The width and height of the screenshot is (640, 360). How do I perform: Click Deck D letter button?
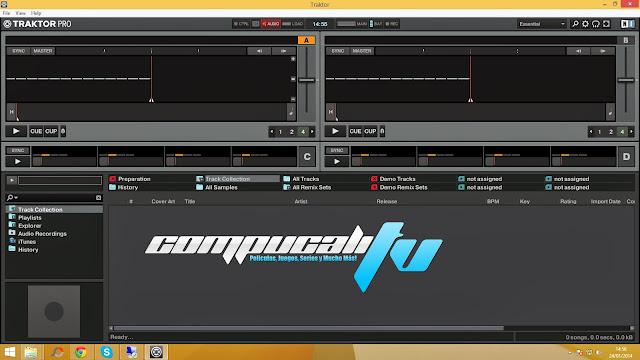[627, 157]
